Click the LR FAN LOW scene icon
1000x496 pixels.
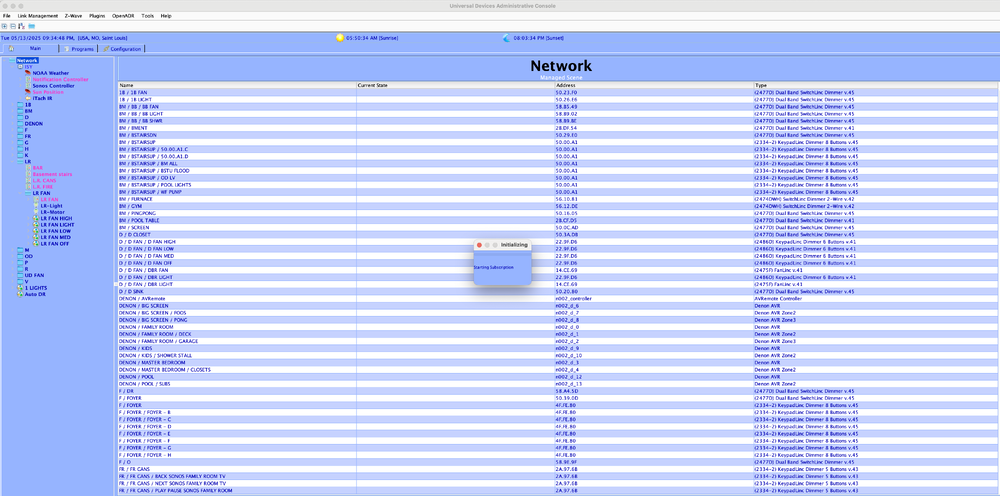(36, 231)
